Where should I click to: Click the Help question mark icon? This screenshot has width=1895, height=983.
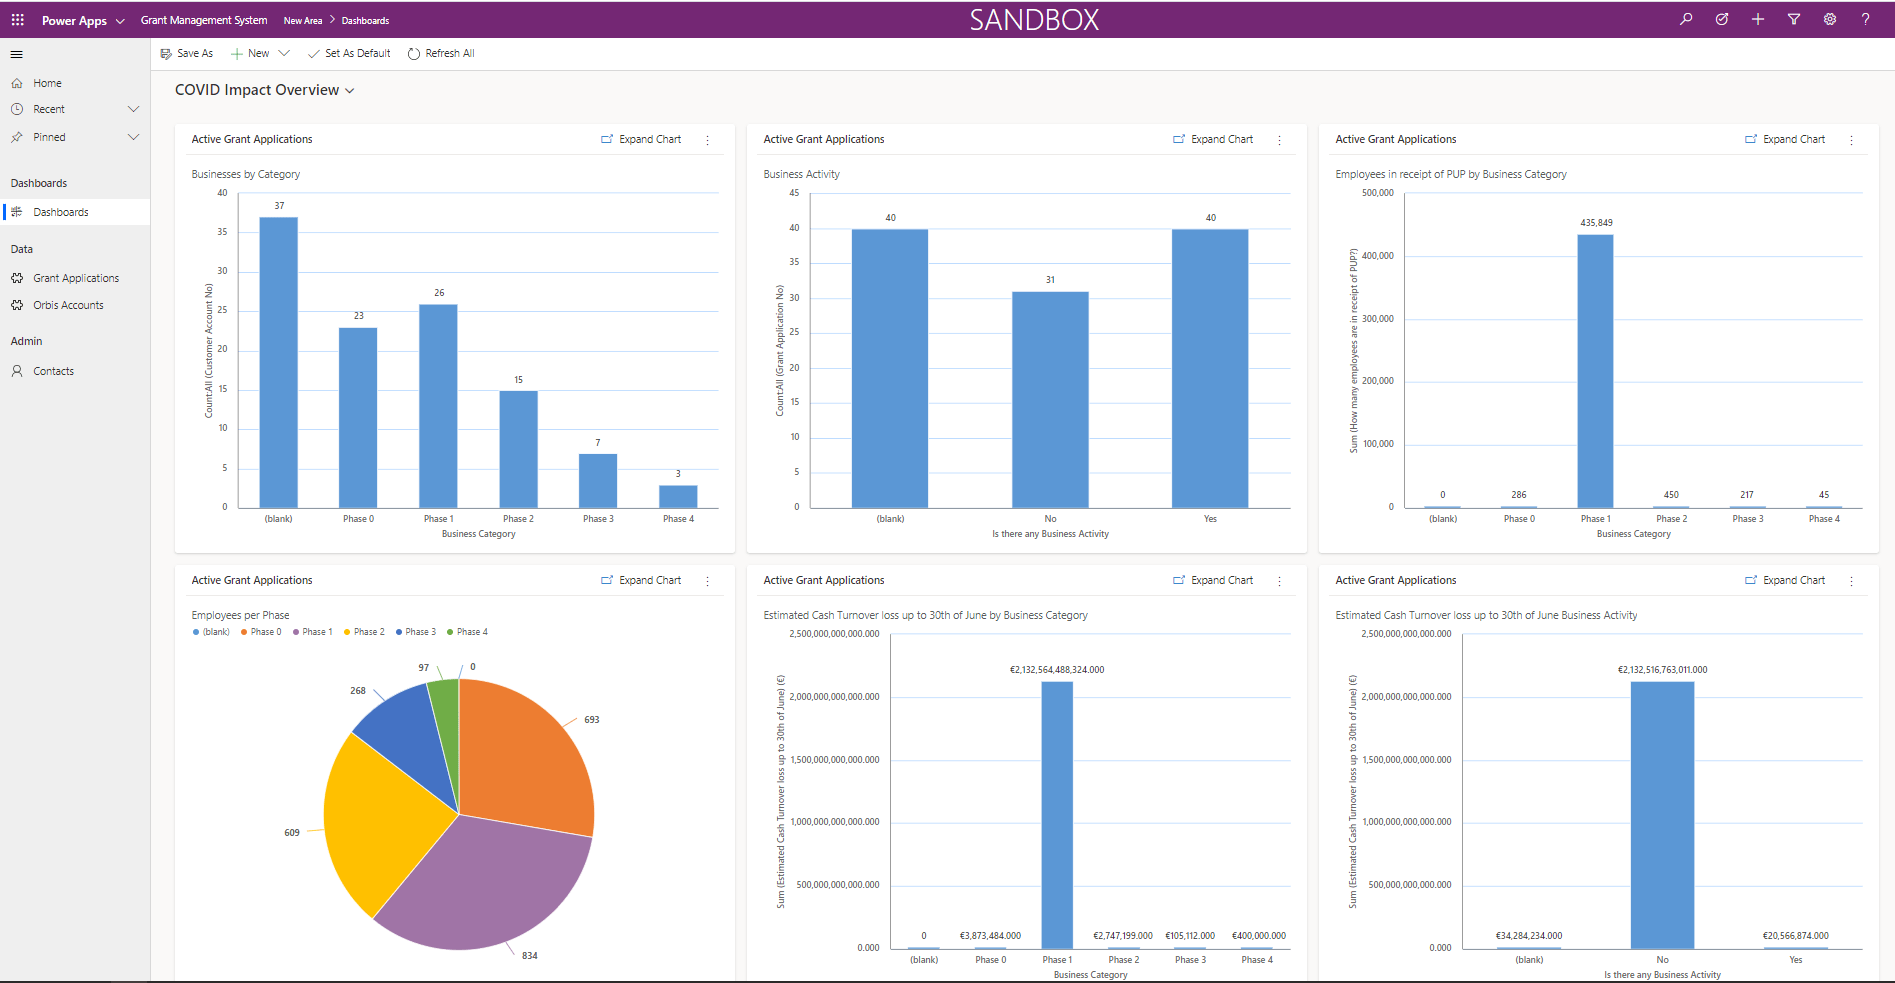pyautogui.click(x=1864, y=19)
